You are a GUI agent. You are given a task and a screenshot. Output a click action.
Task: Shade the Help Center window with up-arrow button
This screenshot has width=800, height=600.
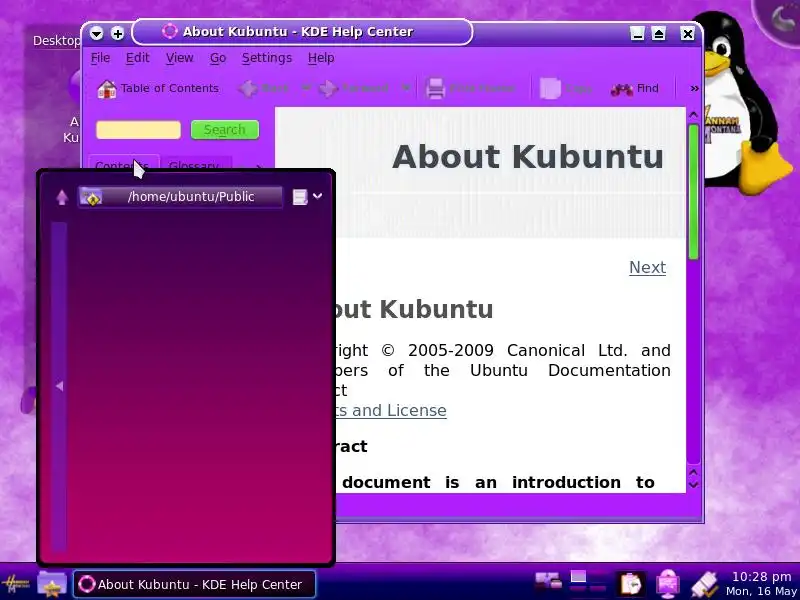click(x=659, y=34)
